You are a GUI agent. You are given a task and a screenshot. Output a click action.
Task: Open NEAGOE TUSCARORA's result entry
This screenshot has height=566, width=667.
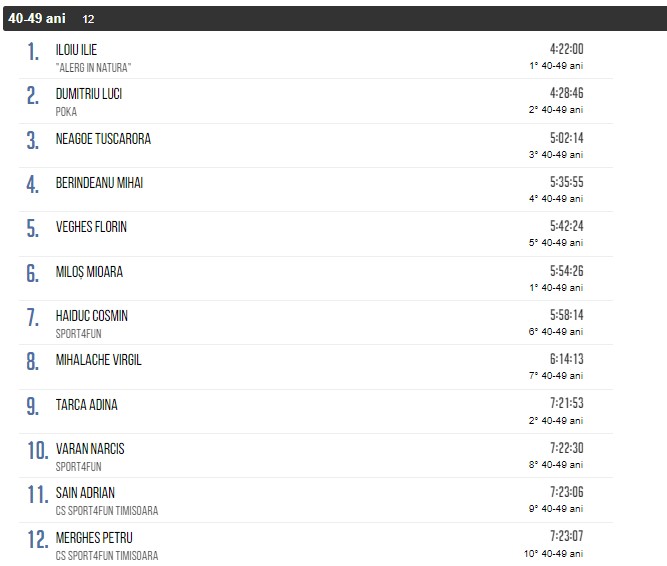[x=103, y=139]
